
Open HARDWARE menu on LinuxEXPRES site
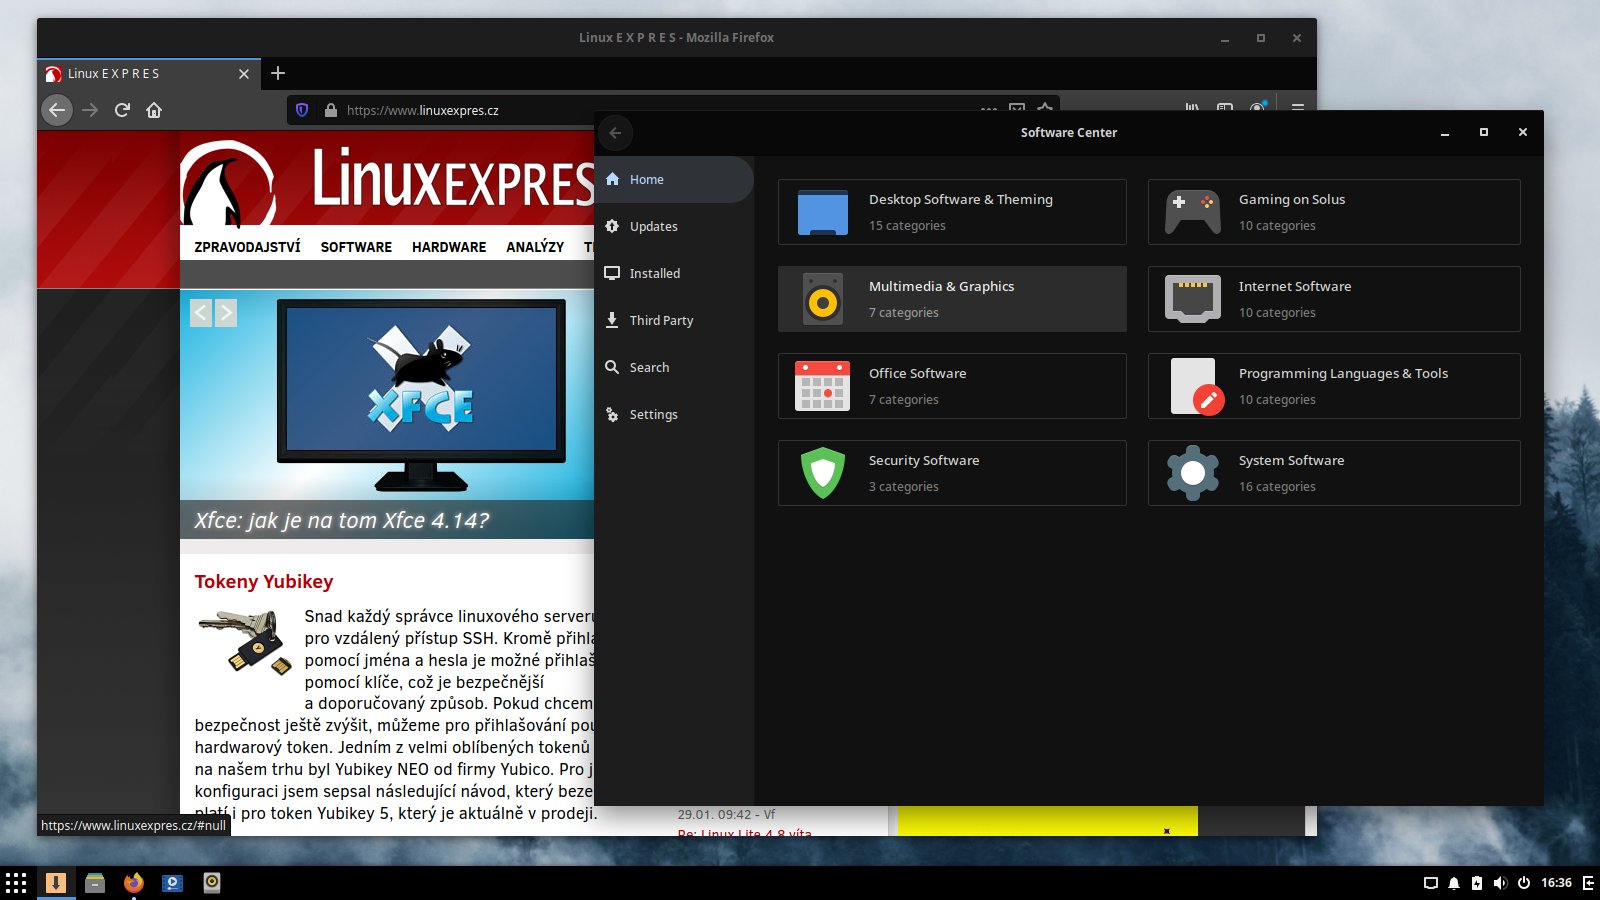(449, 247)
